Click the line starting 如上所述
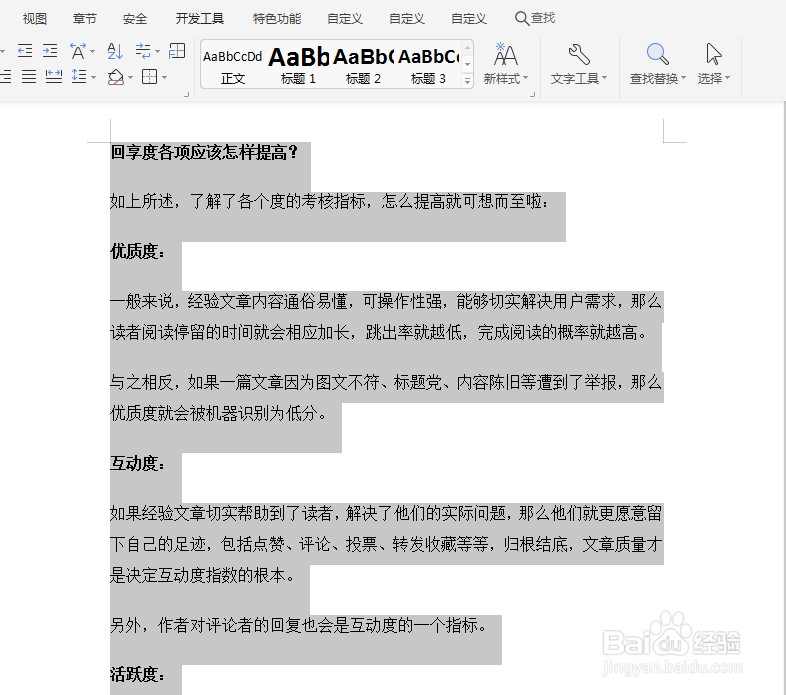This screenshot has height=695, width=786. tap(330, 201)
